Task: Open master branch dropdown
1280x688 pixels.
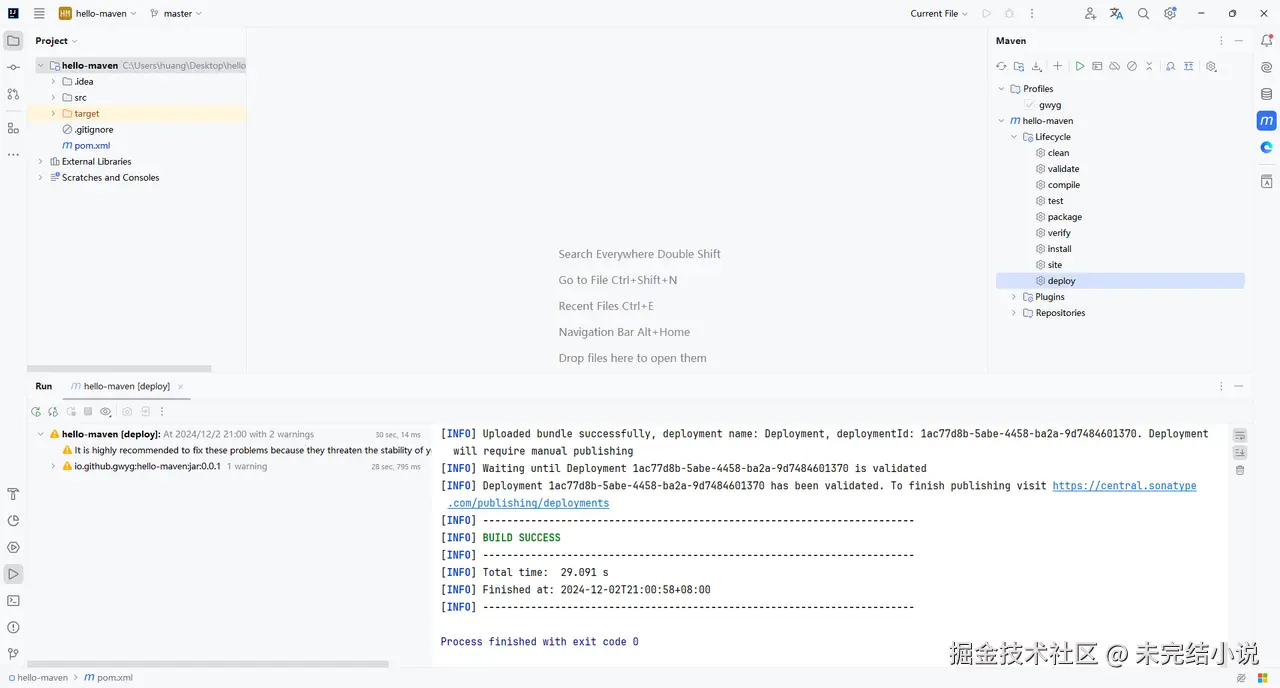Action: [x=176, y=14]
